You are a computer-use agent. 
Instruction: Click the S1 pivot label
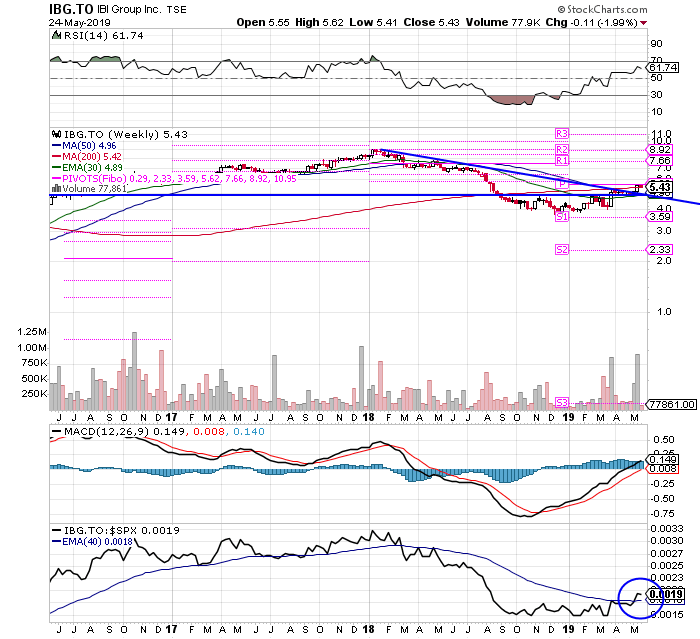pyautogui.click(x=562, y=217)
